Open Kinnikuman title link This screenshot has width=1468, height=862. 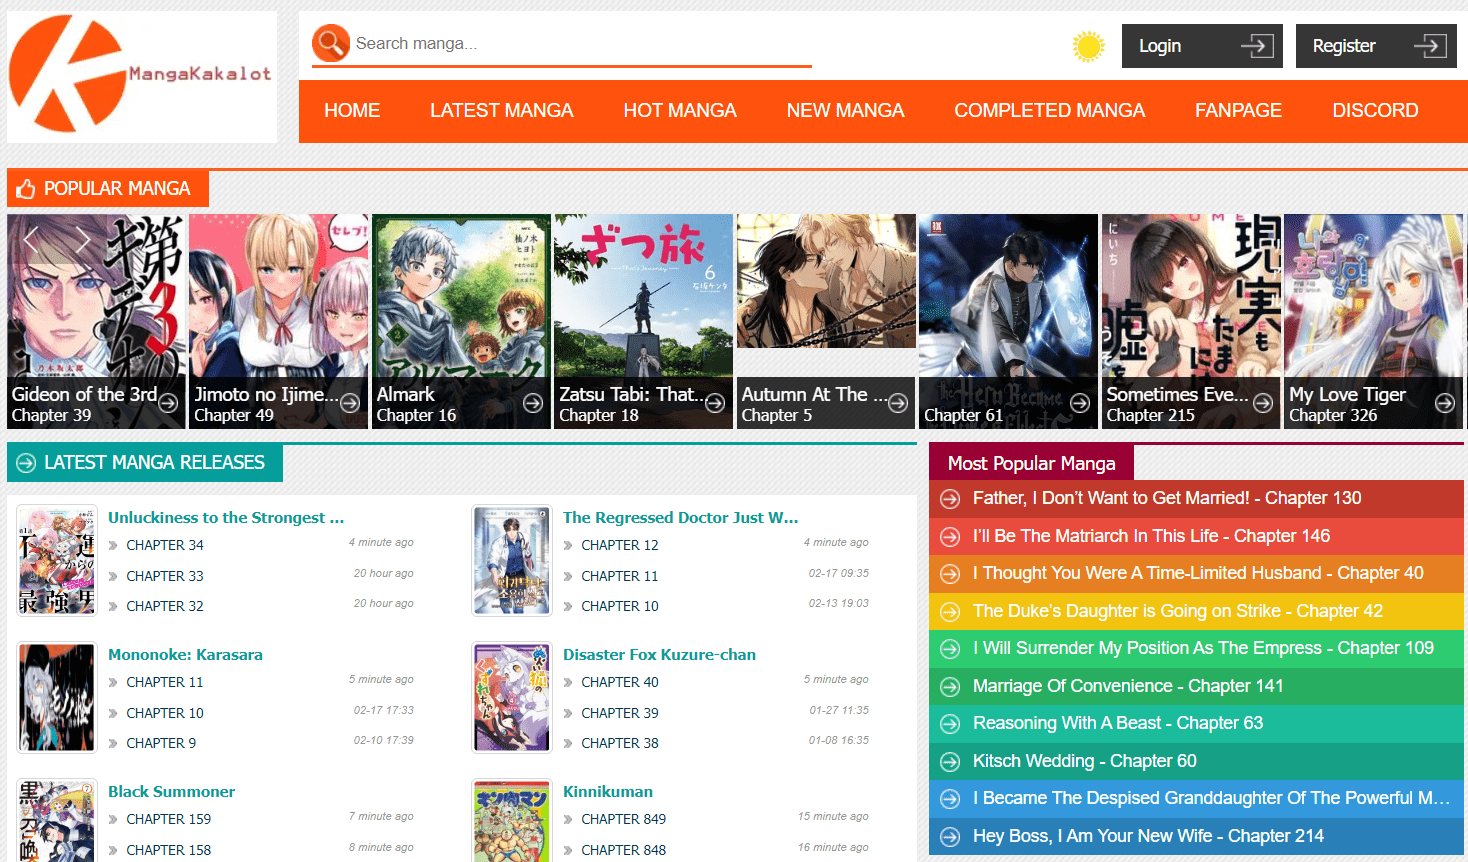pyautogui.click(x=607, y=792)
